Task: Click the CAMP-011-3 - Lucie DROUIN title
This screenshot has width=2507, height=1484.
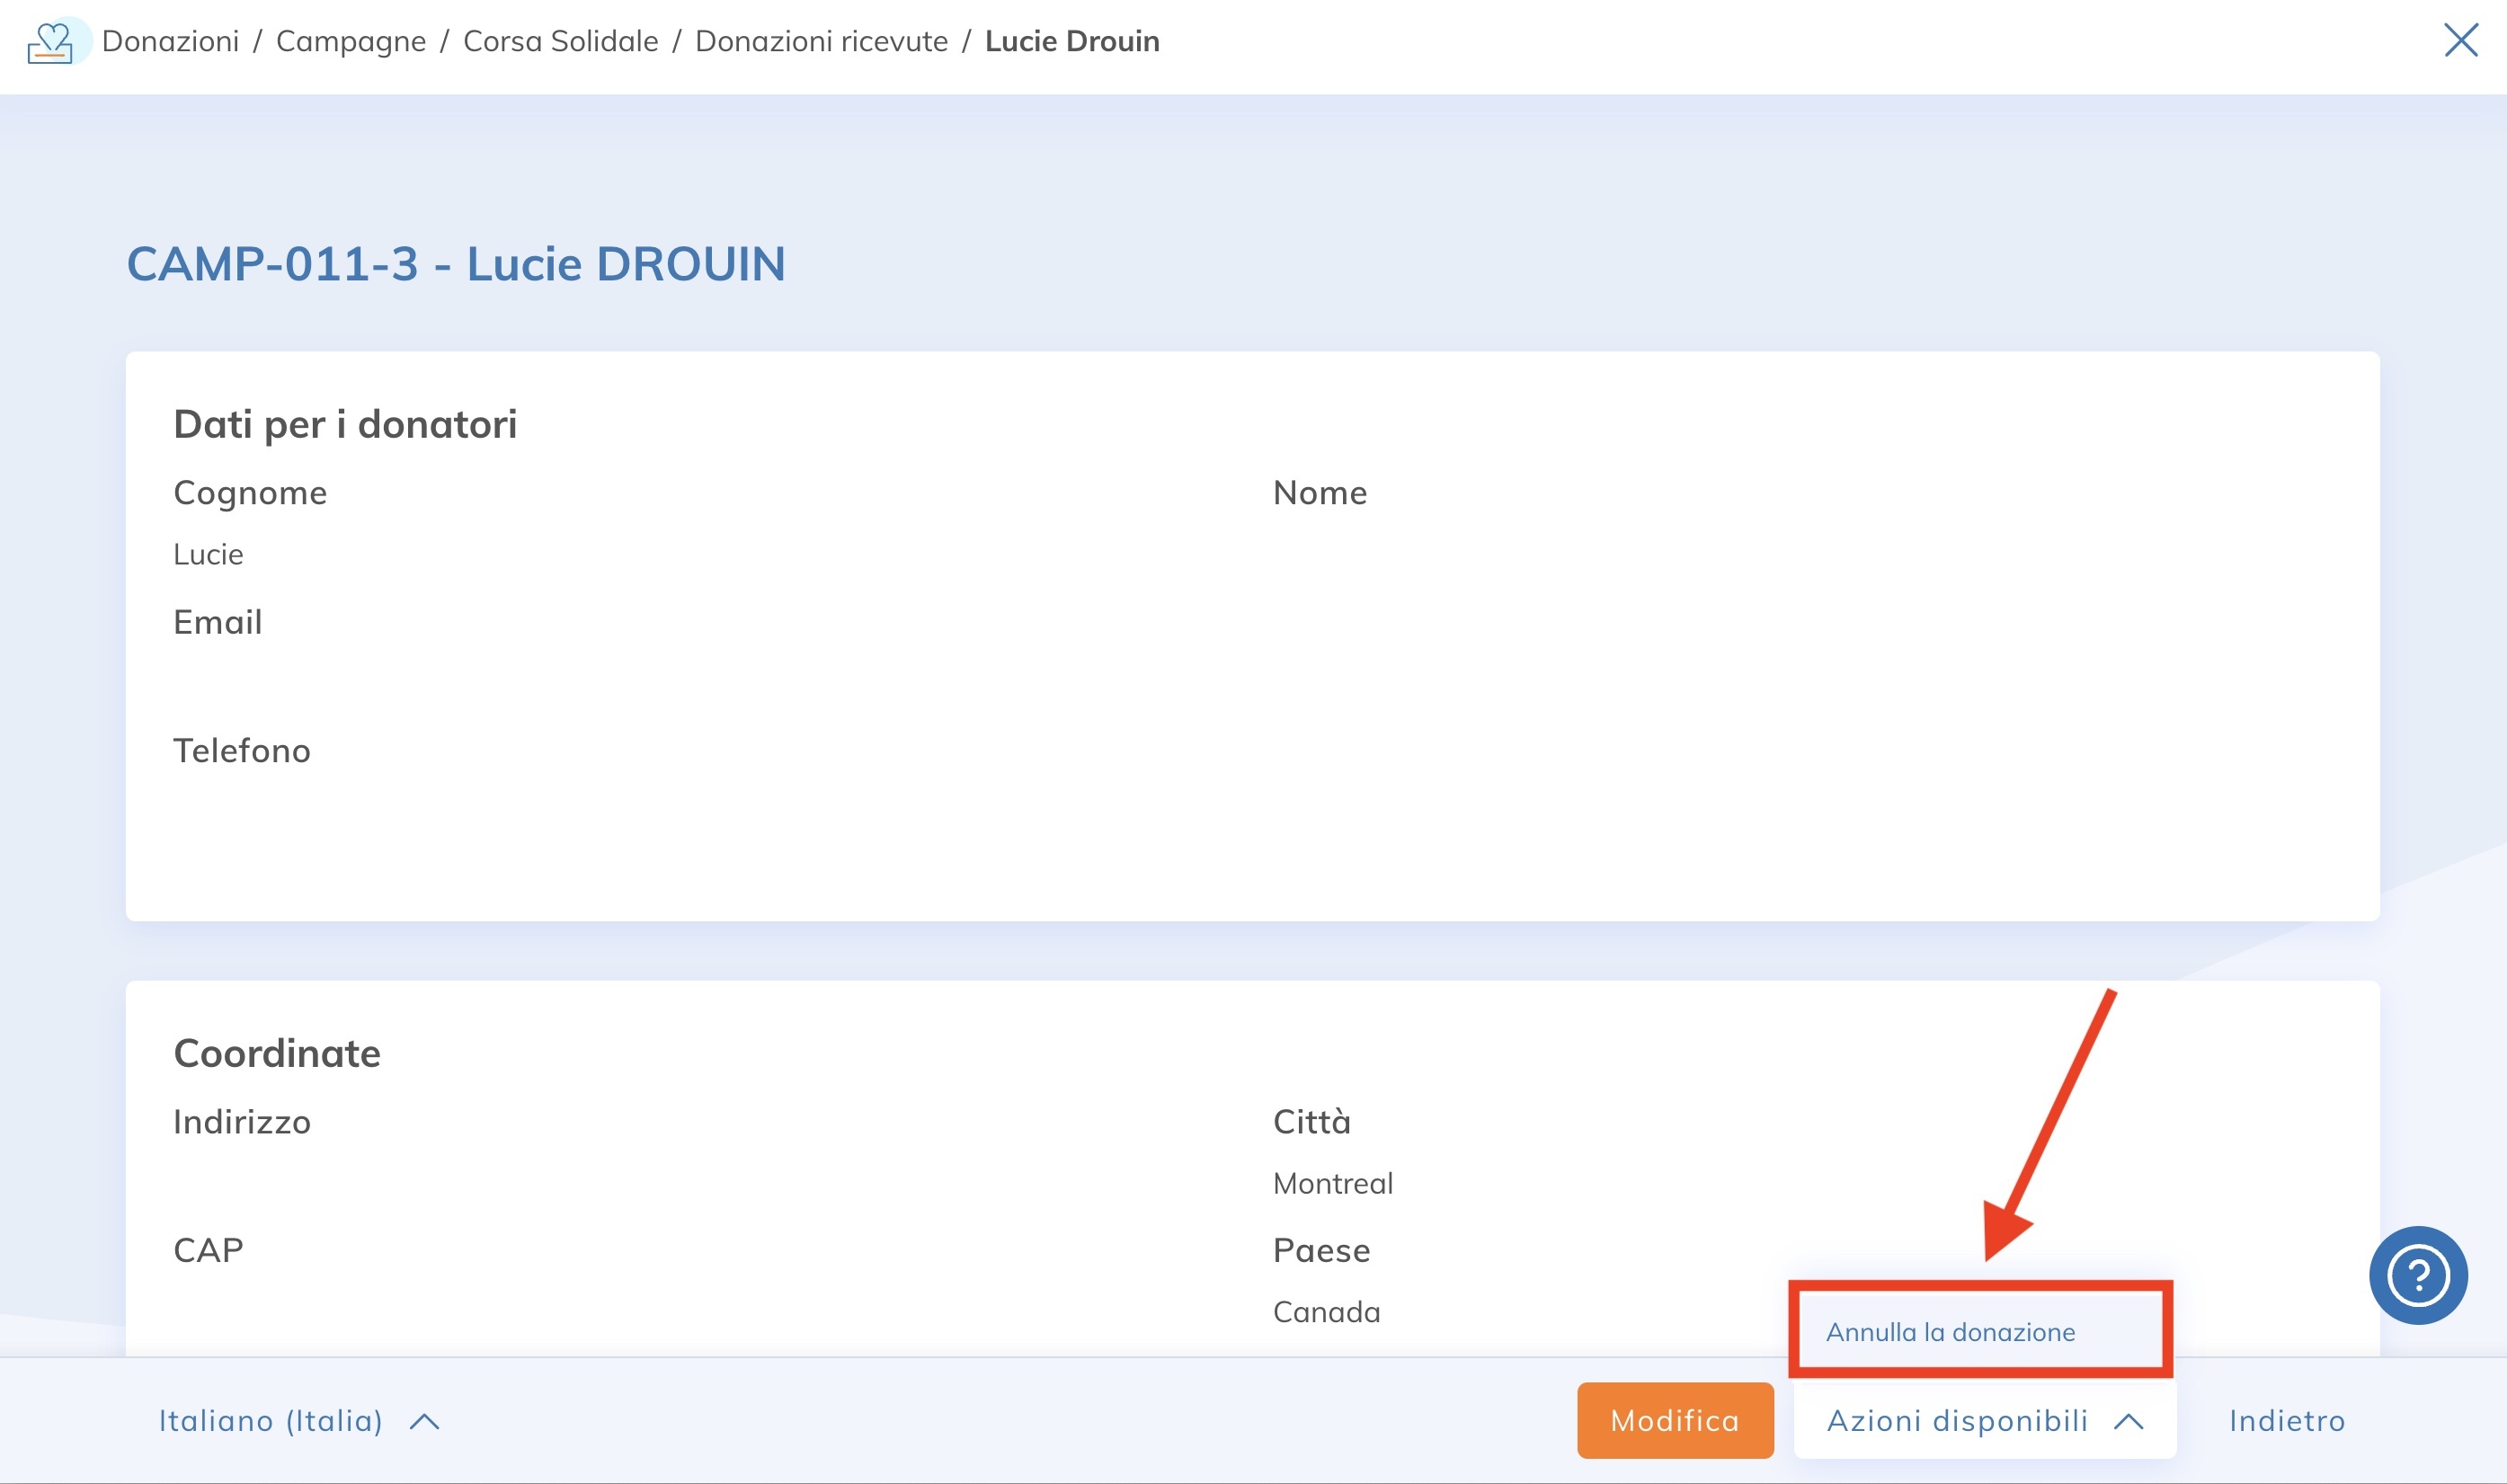Action: [x=456, y=264]
